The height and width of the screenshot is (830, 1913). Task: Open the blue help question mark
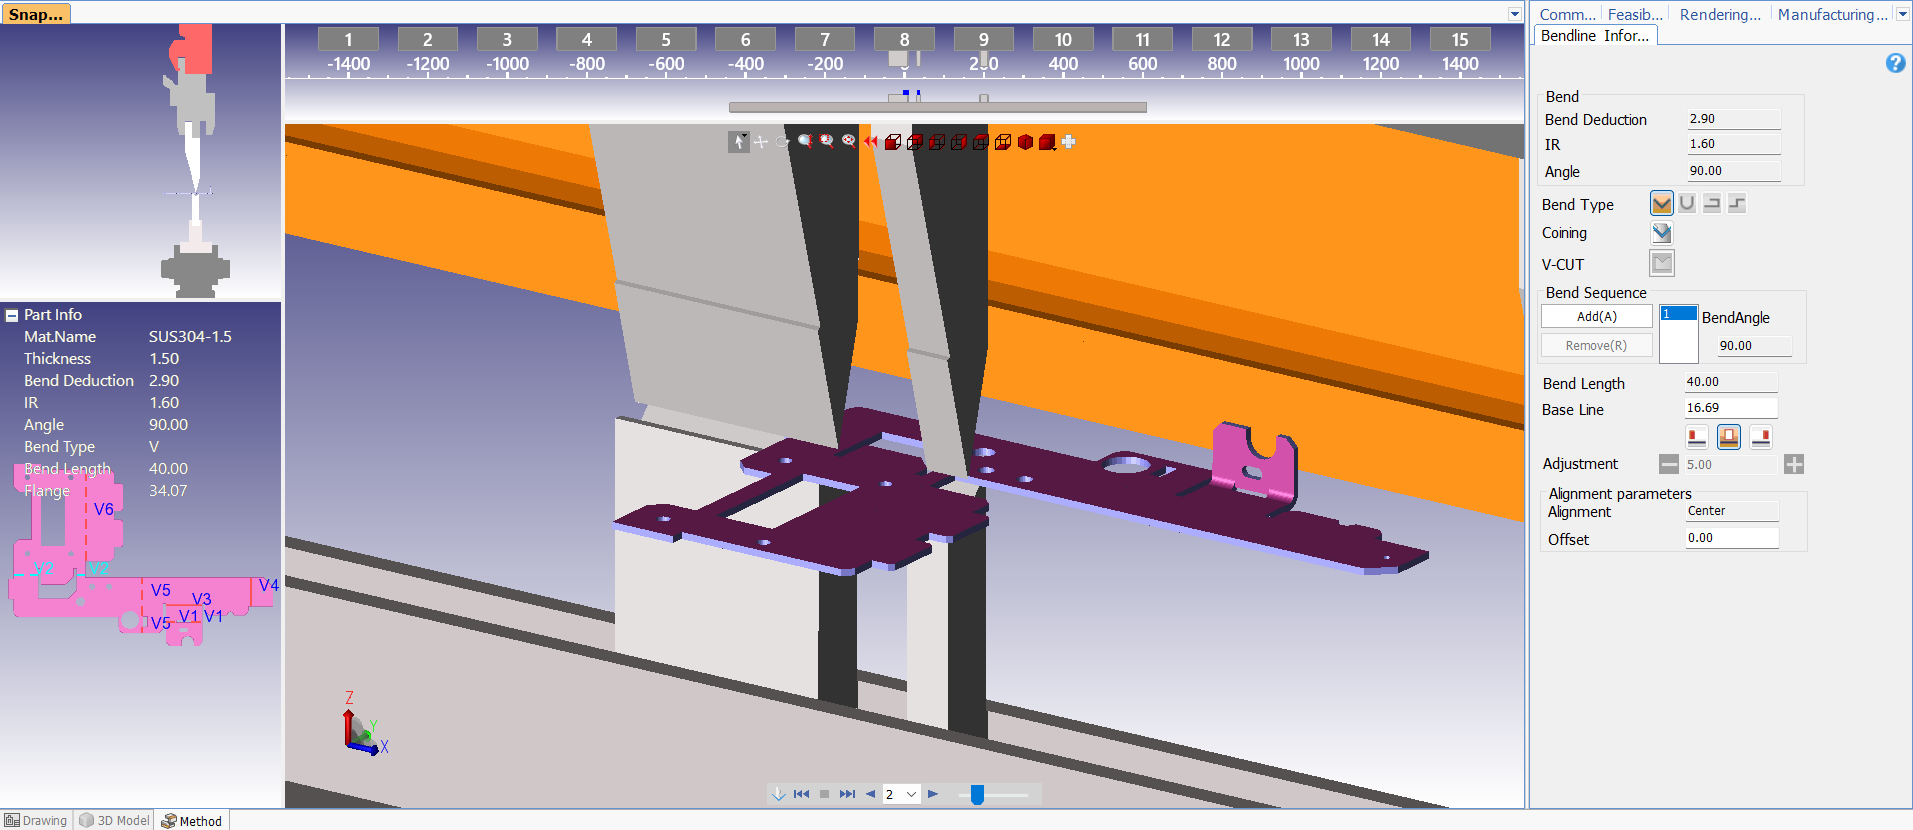pyautogui.click(x=1895, y=63)
